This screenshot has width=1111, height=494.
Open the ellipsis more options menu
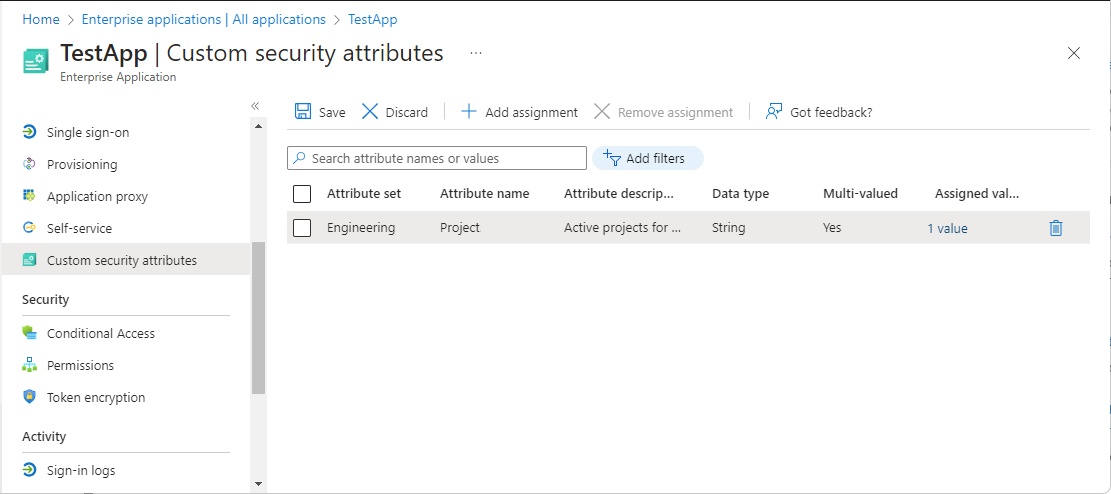pos(476,53)
